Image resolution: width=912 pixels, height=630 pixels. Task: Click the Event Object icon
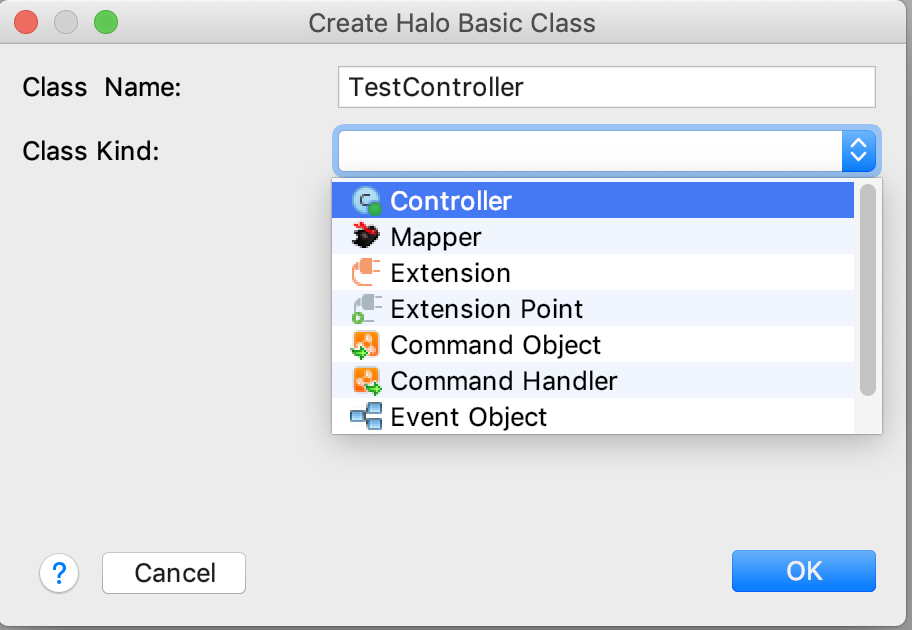[x=366, y=417]
